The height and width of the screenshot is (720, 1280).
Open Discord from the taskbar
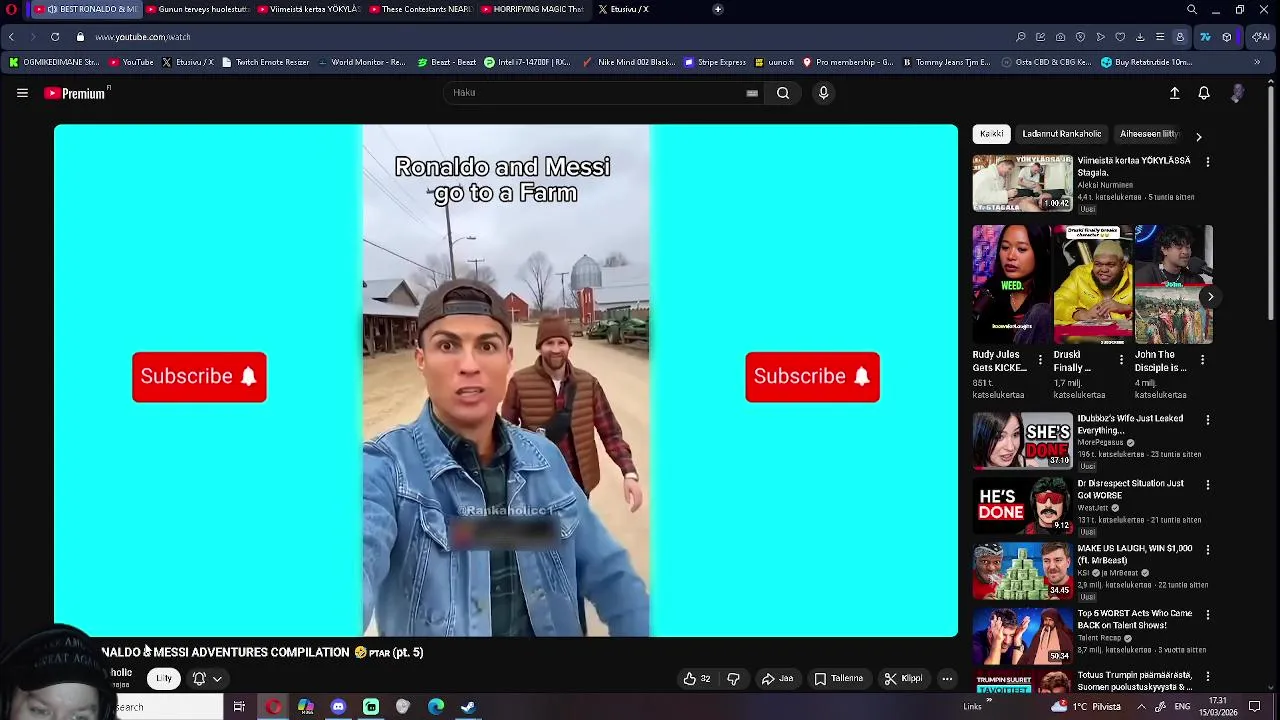[x=338, y=707]
